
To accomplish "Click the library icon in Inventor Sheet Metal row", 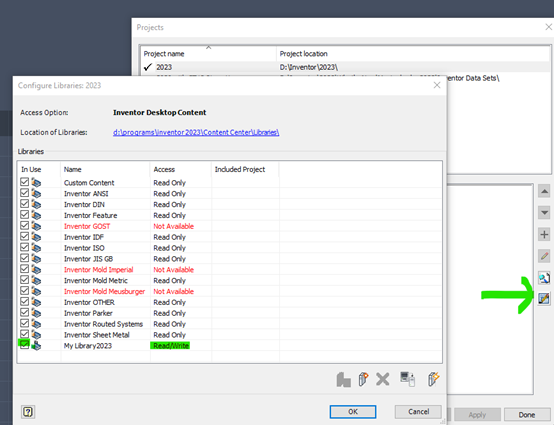I will [36, 335].
